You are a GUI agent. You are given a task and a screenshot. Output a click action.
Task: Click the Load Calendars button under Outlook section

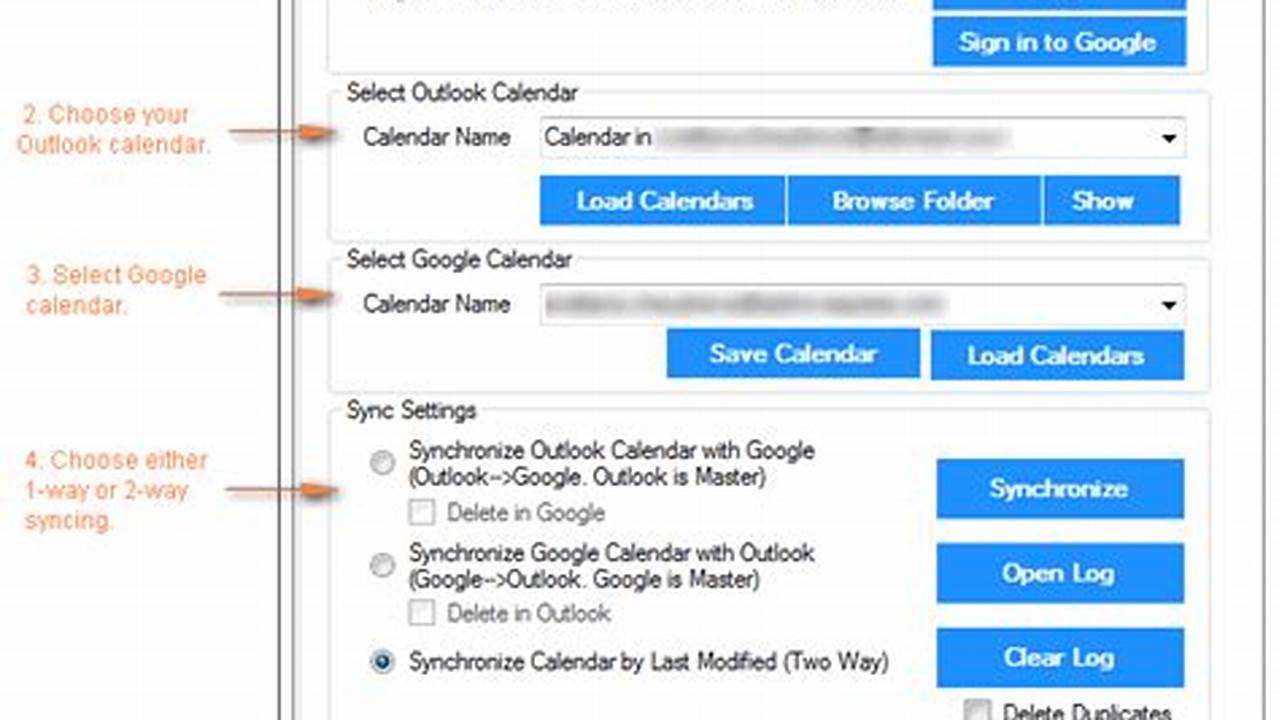662,200
